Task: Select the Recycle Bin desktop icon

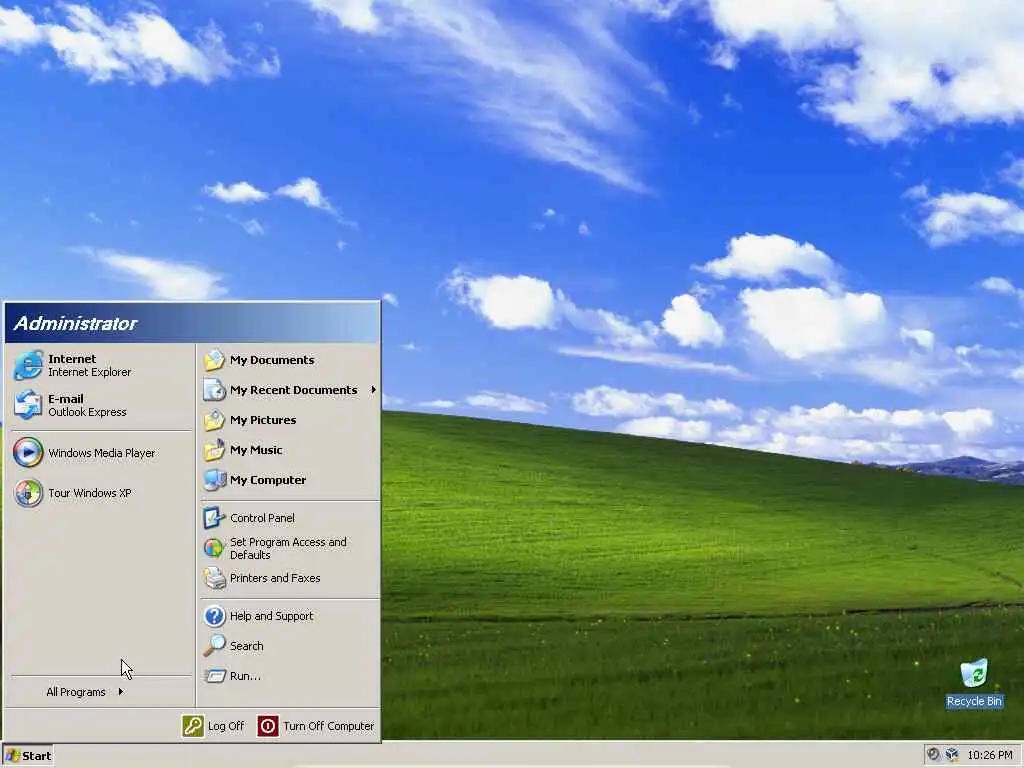Action: click(974, 673)
